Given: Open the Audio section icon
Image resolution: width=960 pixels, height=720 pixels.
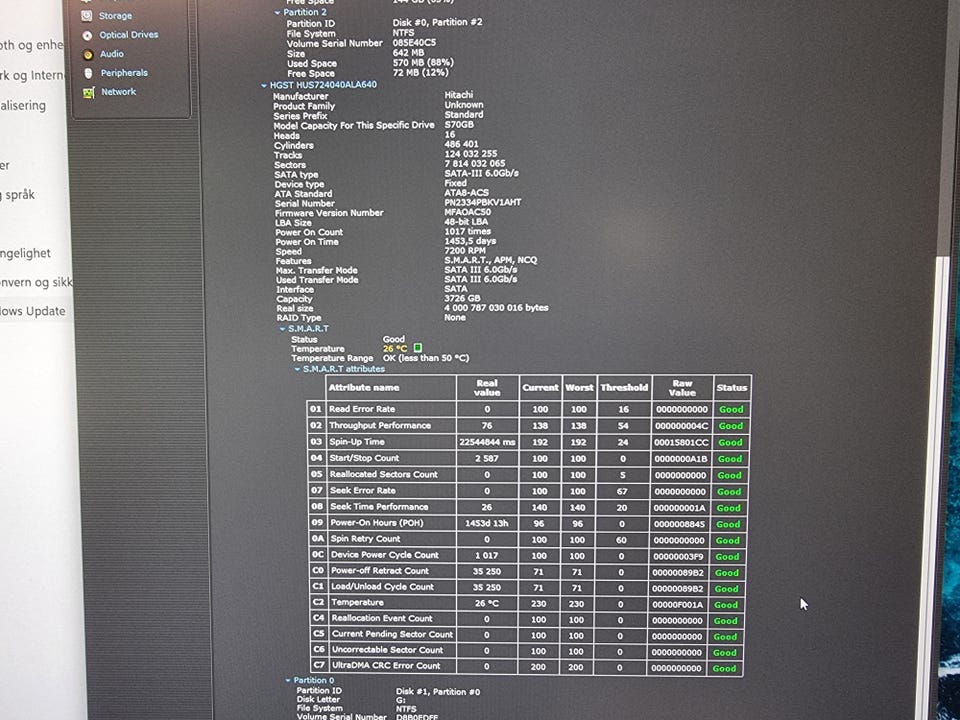Looking at the screenshot, I should [x=88, y=54].
